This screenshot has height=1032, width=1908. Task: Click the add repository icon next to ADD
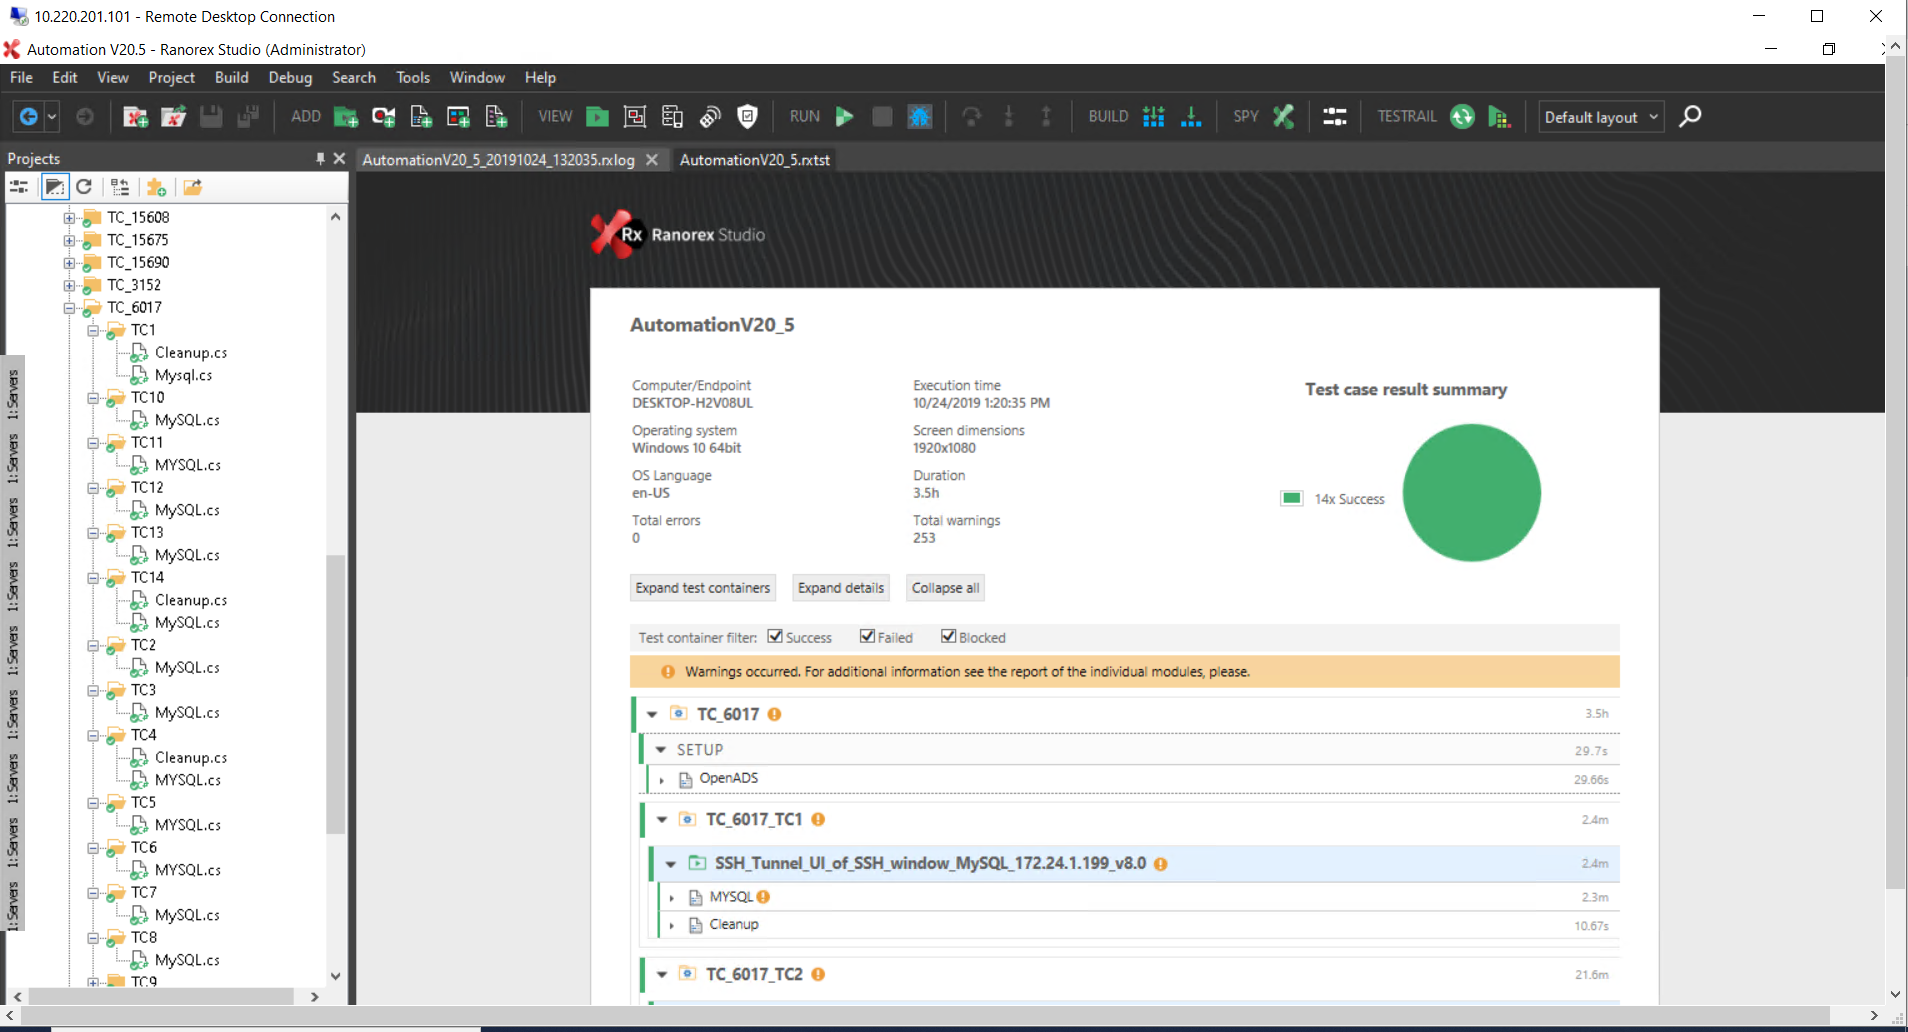click(458, 117)
